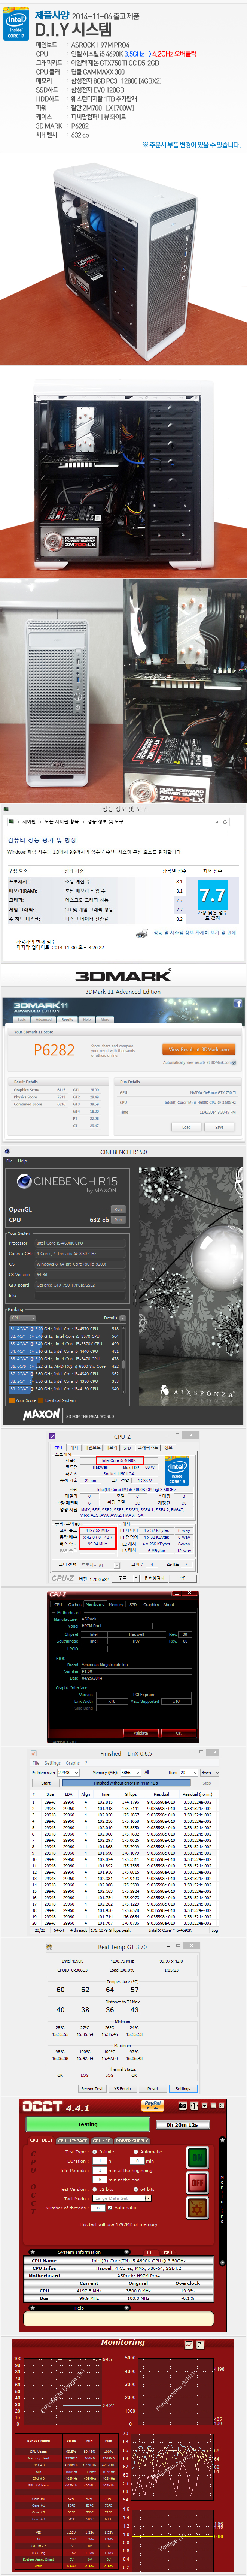Open the File menu in Cinebench
Image resolution: width=247 pixels, height=2576 pixels.
(9, 1161)
